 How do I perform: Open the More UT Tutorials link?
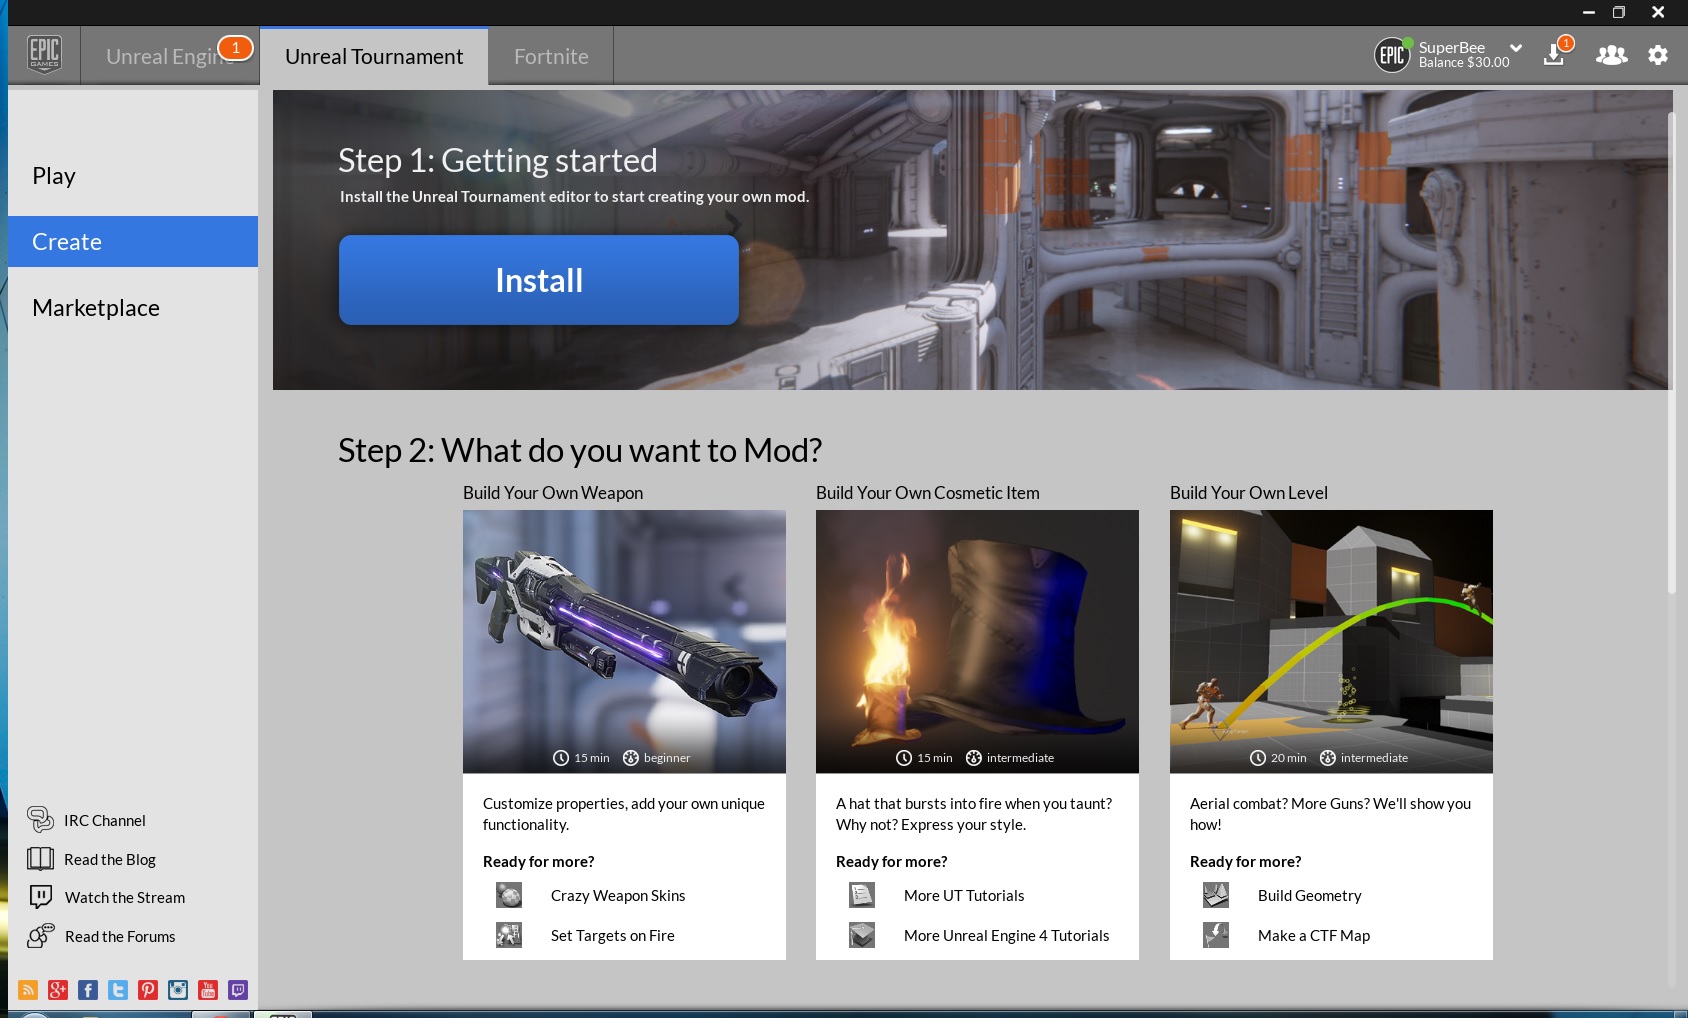[x=964, y=896]
